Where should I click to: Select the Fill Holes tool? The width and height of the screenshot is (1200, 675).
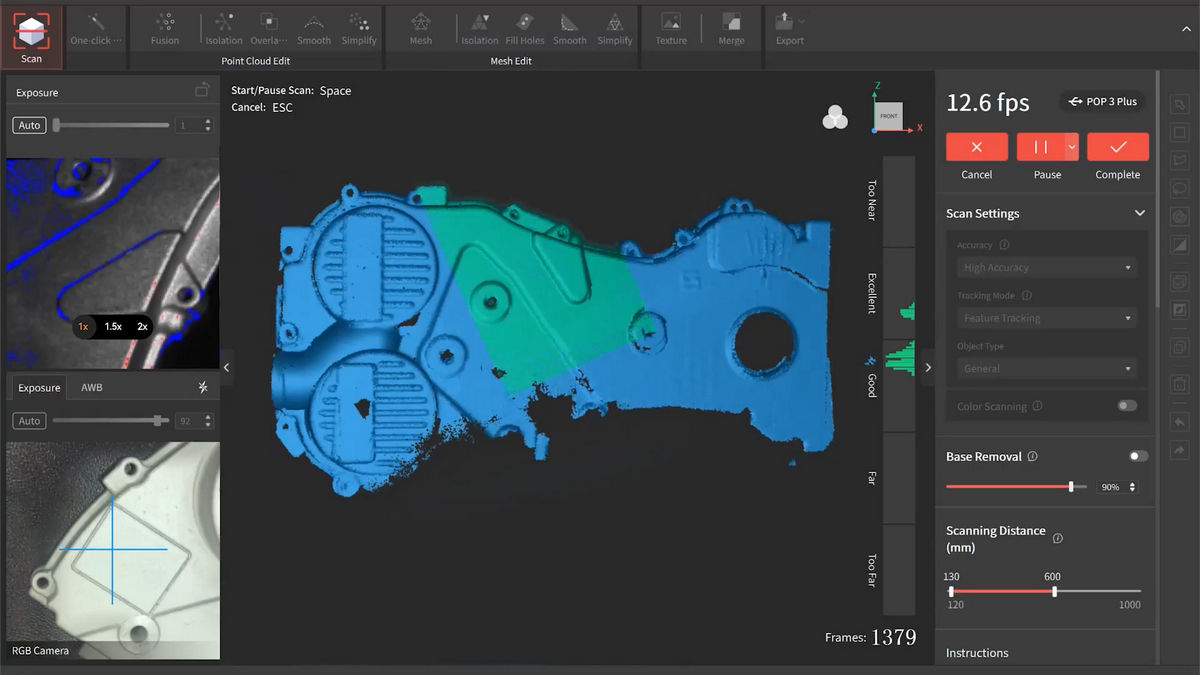click(525, 28)
